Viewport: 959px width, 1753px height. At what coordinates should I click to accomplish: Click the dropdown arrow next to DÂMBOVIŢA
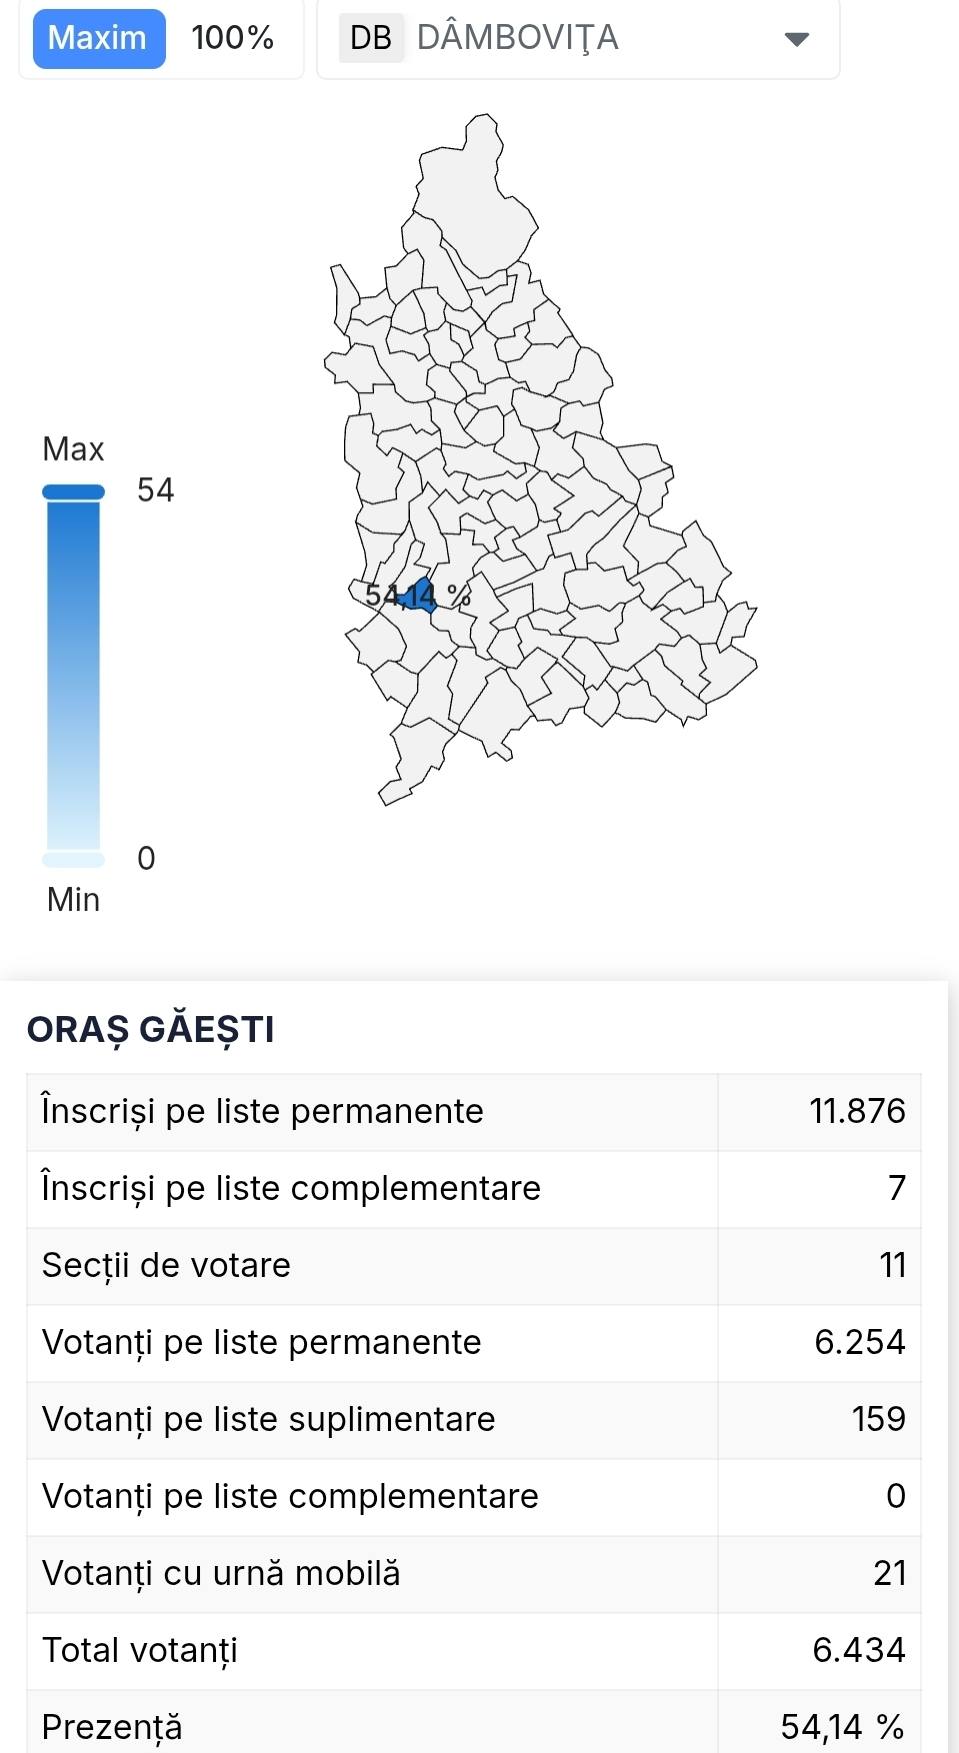(795, 40)
